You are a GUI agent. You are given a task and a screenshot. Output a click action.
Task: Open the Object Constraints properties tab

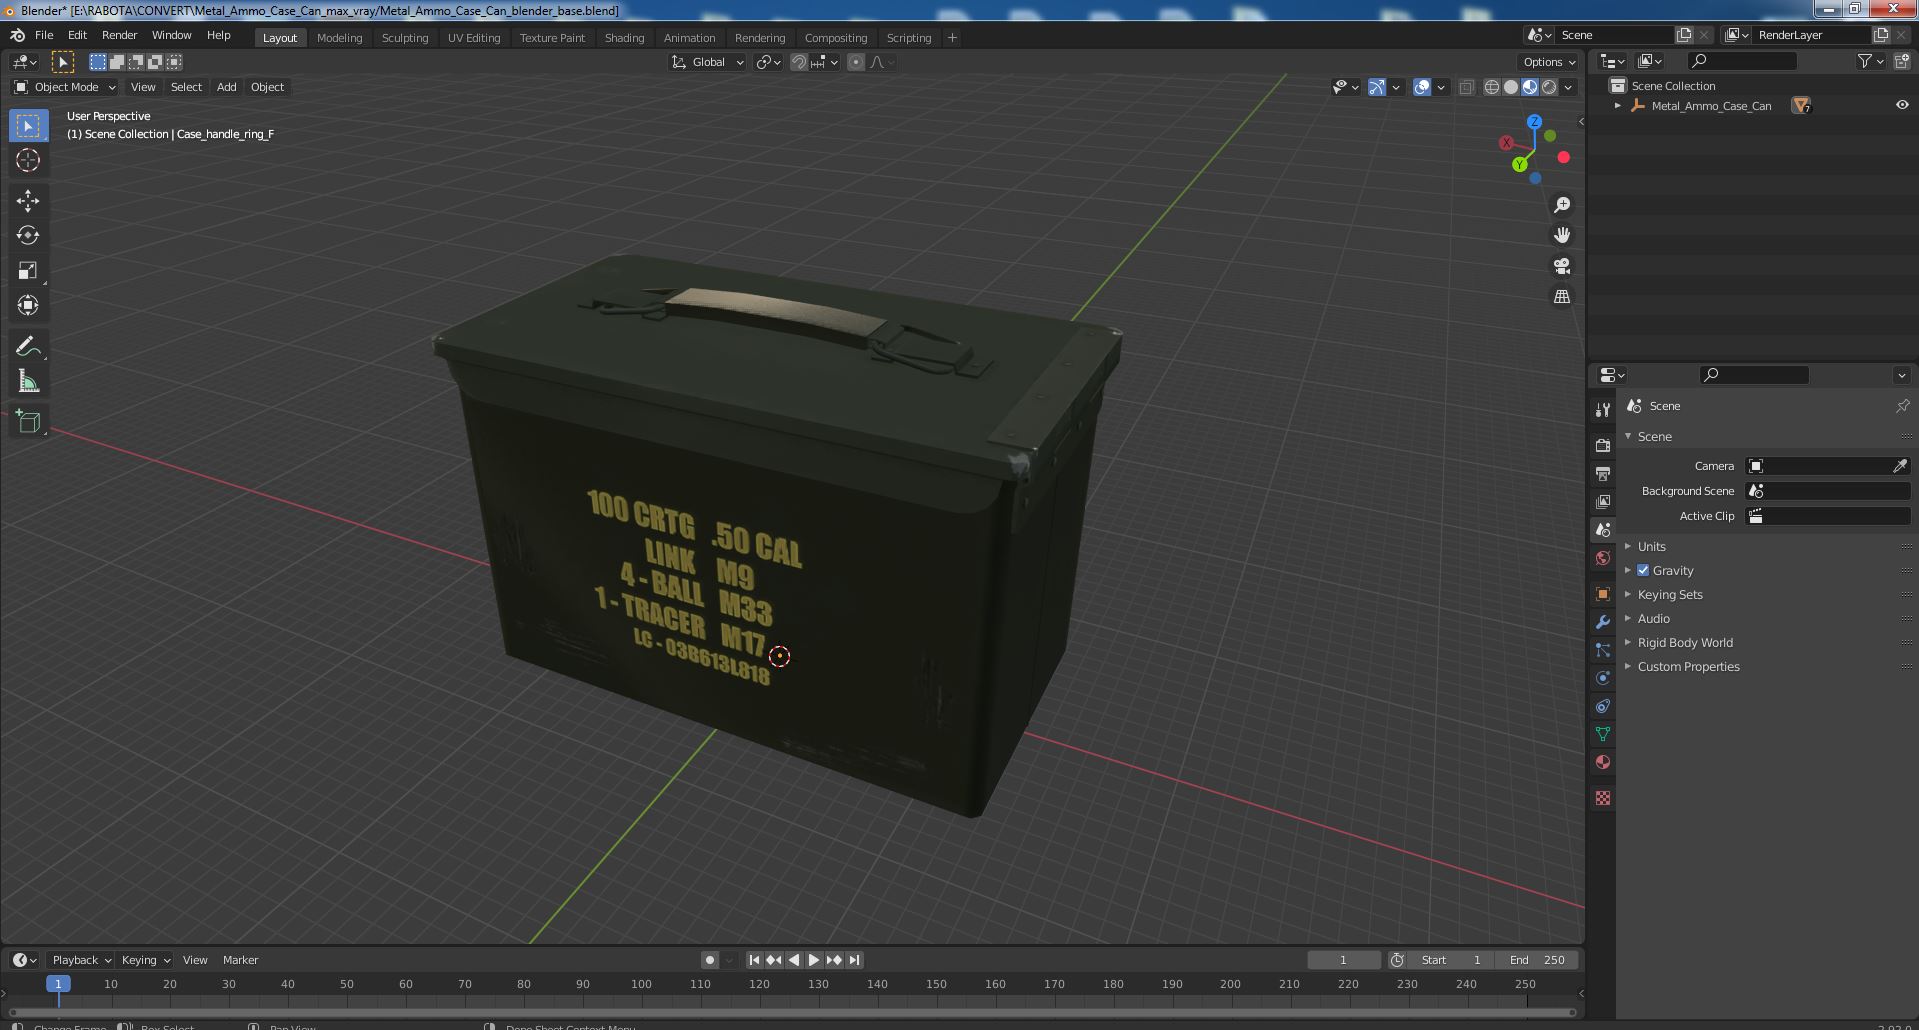(x=1603, y=706)
